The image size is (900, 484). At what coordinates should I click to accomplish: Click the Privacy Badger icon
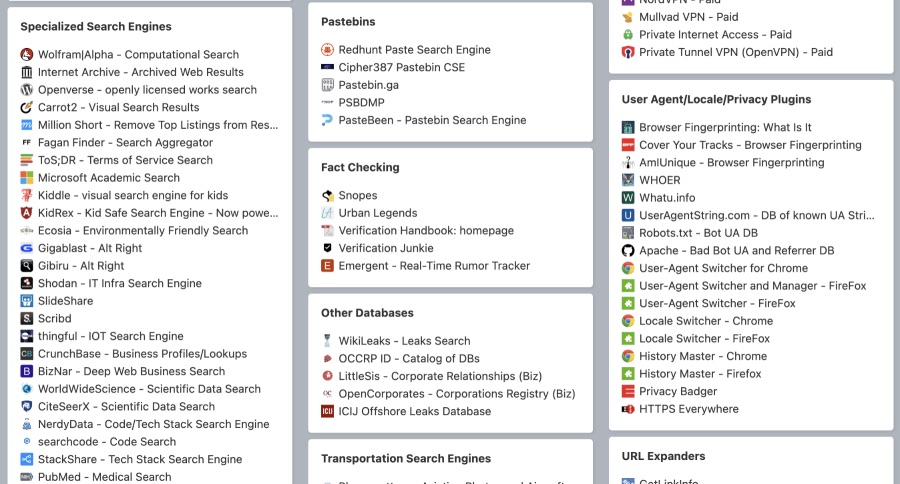[x=628, y=392]
